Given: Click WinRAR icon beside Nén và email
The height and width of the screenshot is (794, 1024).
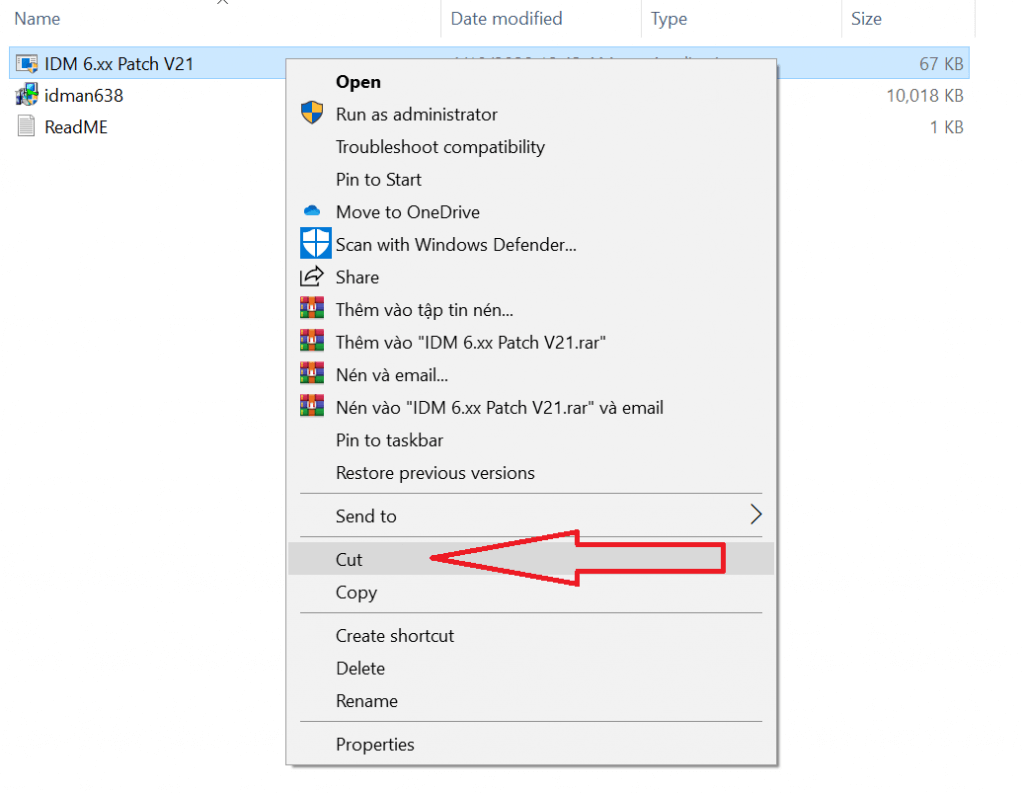Looking at the screenshot, I should coord(313,374).
